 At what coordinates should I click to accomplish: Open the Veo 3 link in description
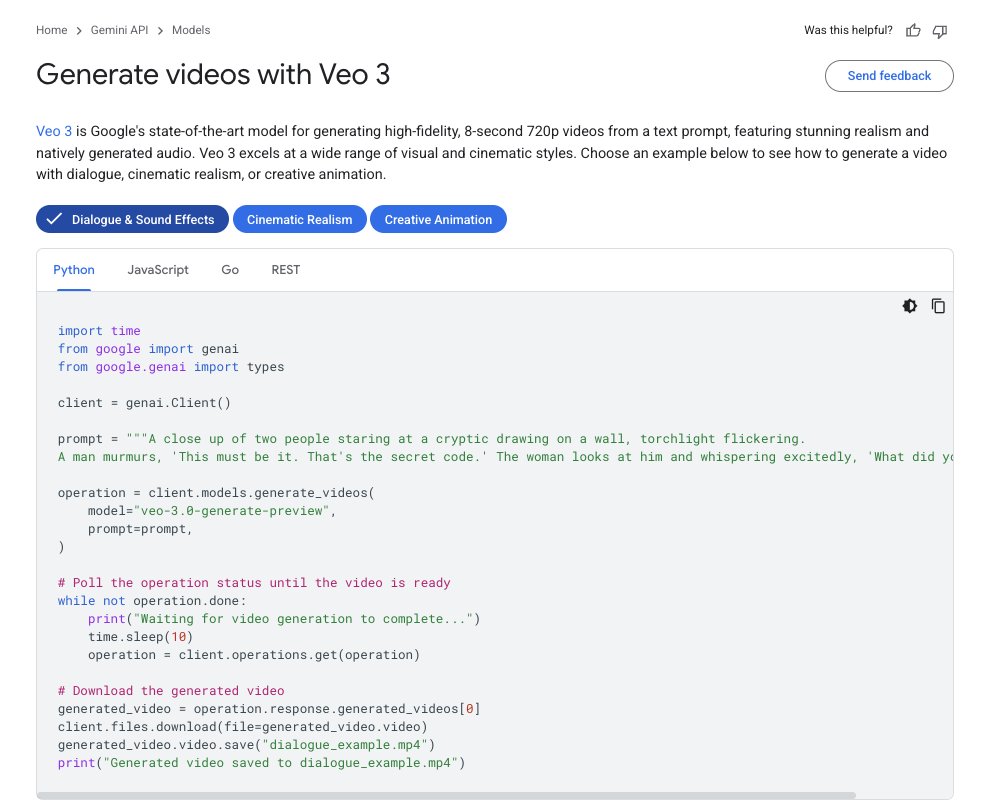53,131
